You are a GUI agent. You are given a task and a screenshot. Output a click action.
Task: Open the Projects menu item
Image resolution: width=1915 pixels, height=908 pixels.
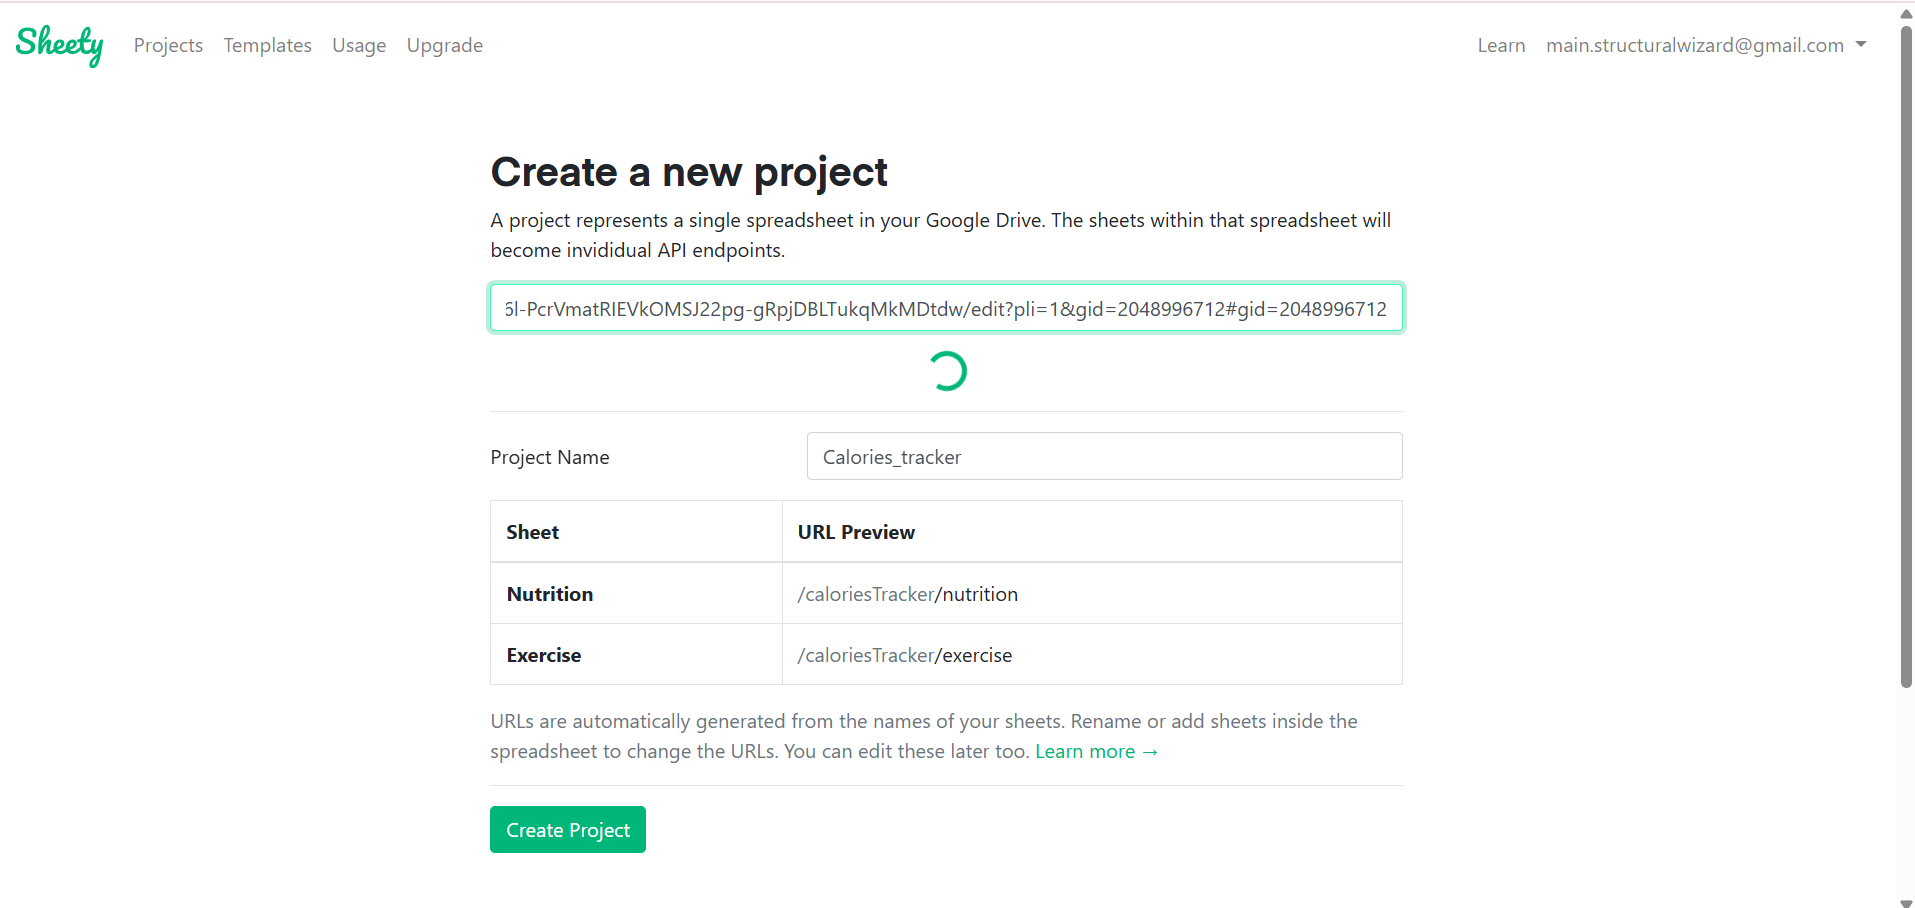point(168,45)
